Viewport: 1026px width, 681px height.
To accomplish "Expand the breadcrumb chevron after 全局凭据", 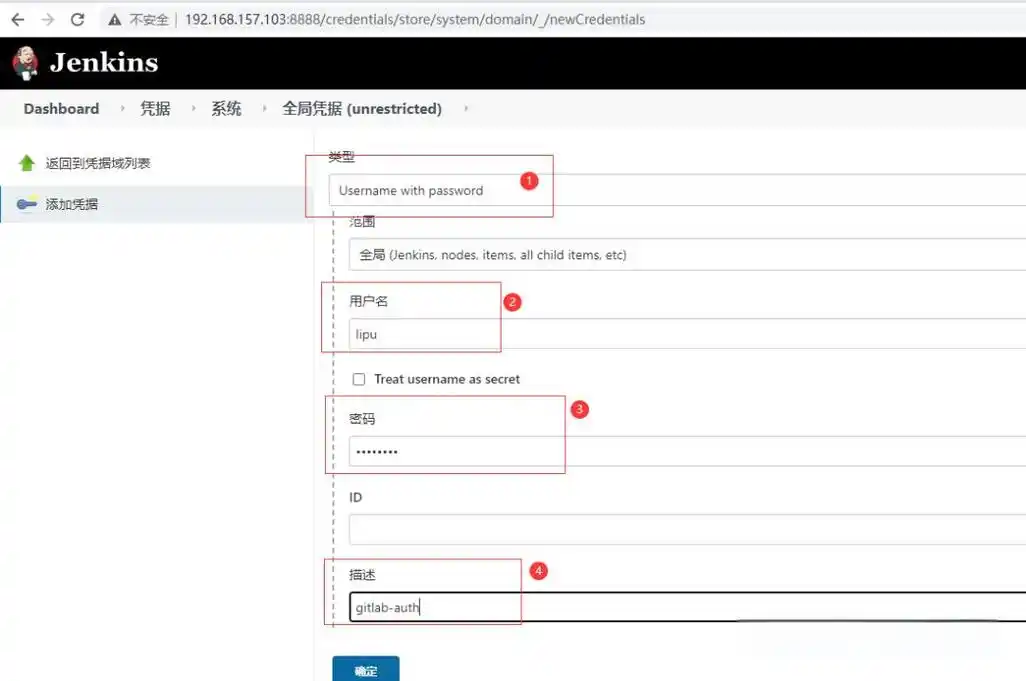I will pos(466,110).
